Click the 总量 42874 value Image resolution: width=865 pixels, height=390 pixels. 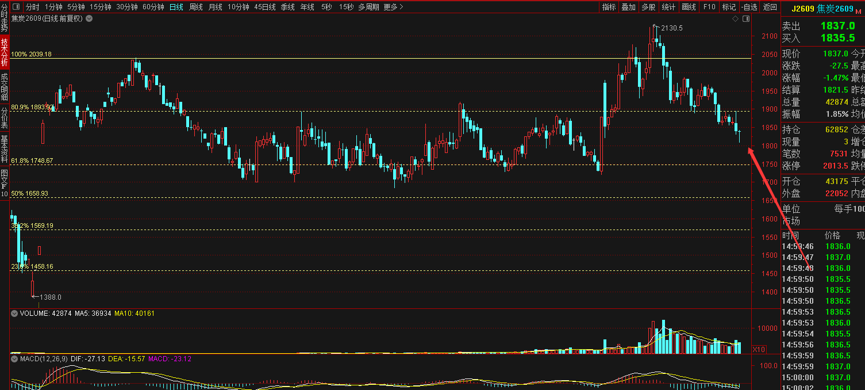(836, 102)
